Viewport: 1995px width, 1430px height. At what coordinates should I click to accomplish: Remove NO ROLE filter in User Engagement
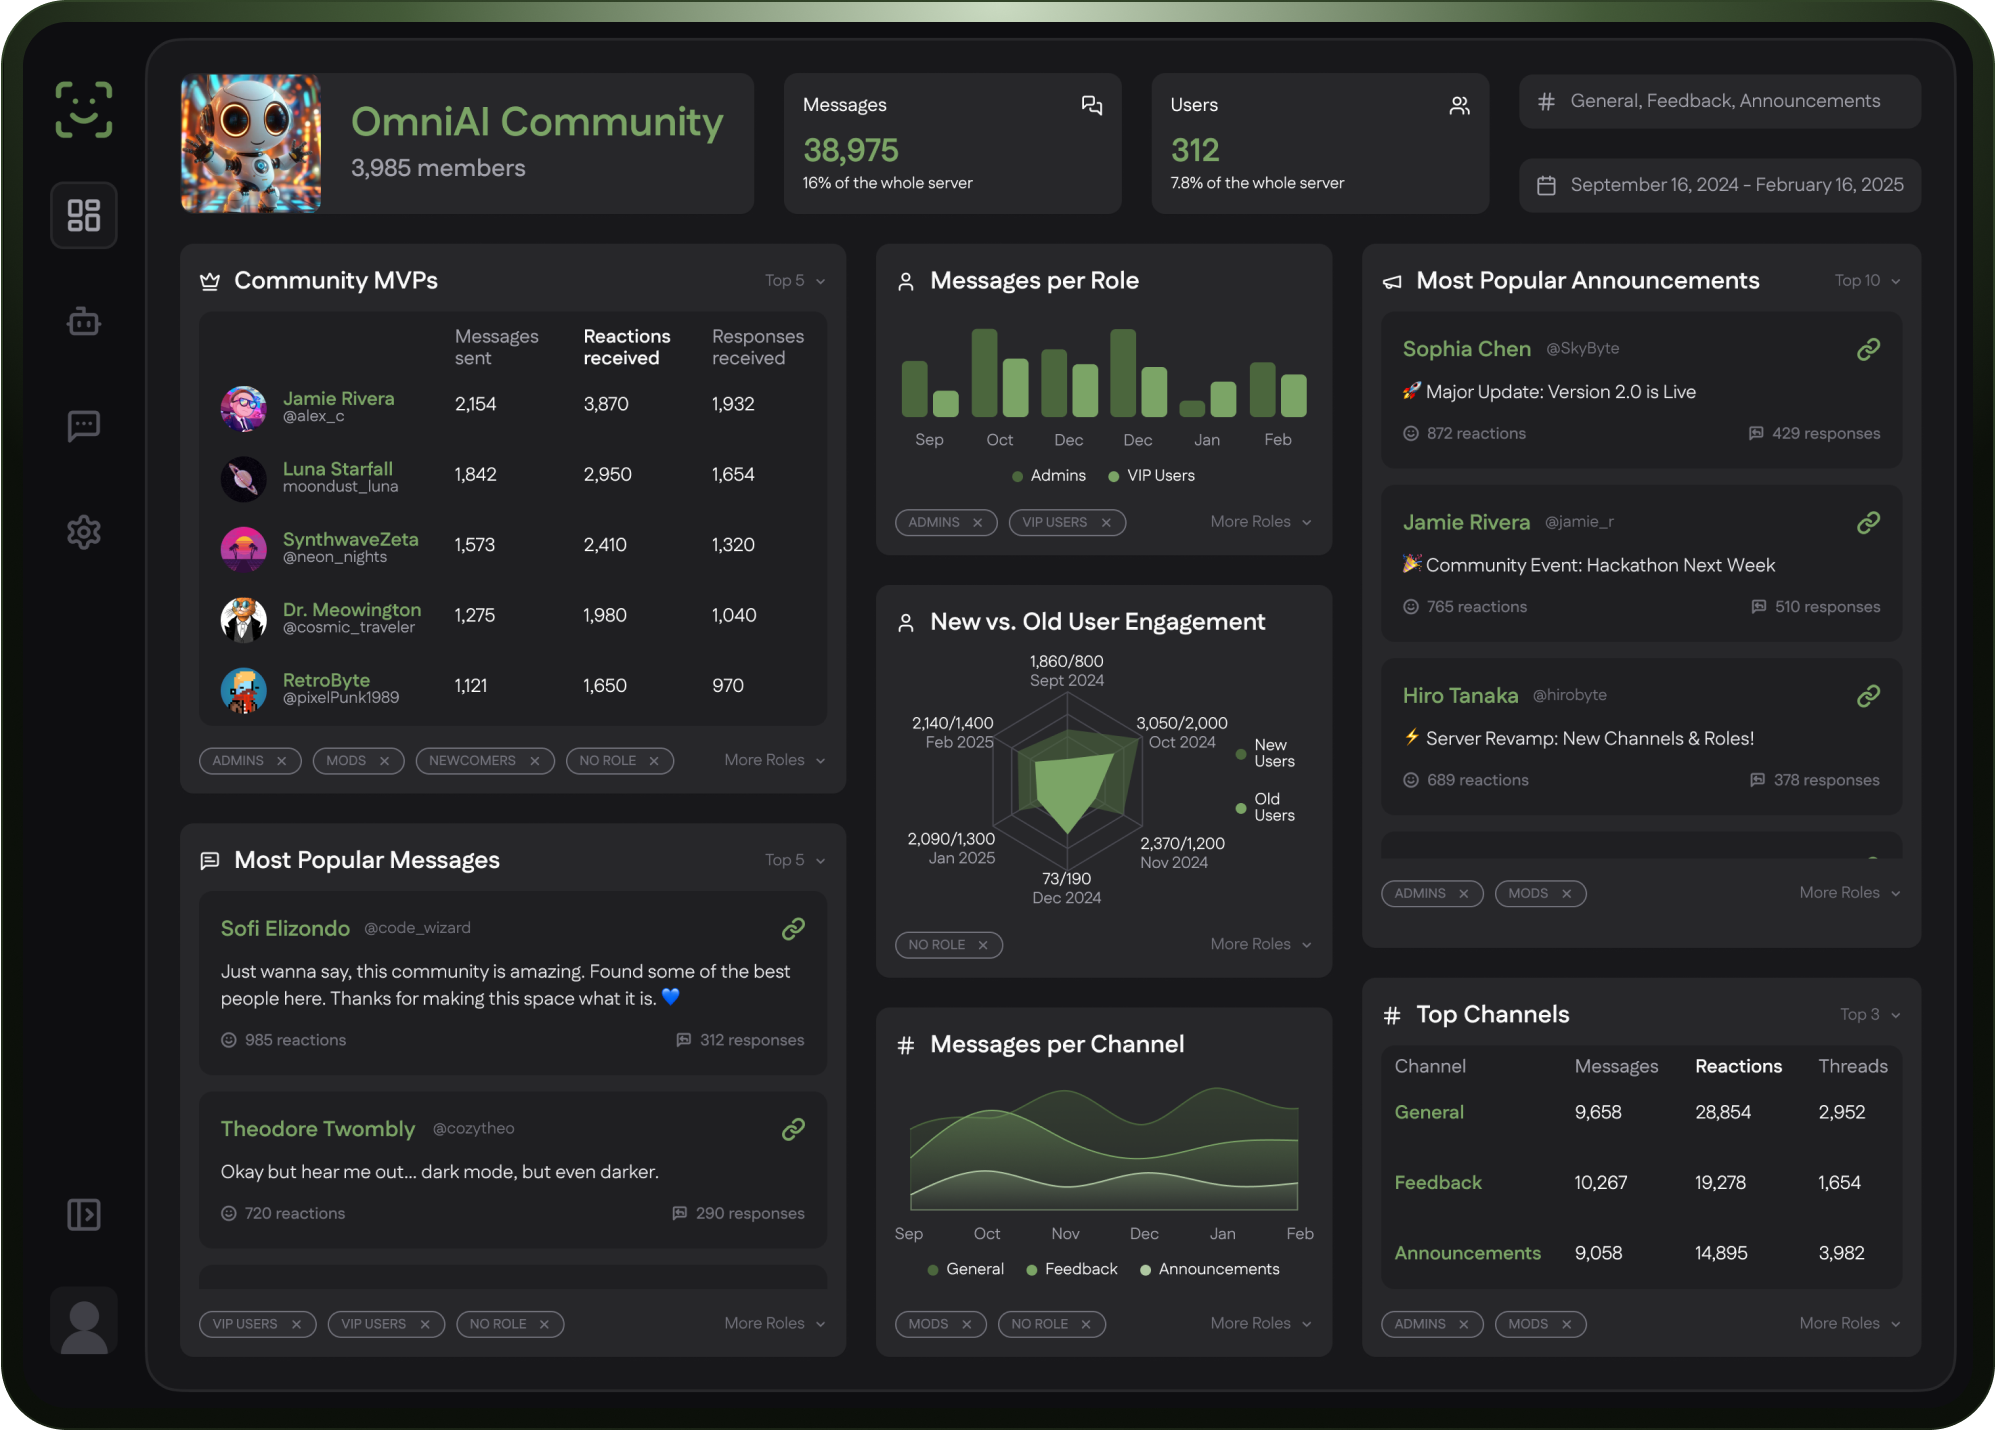pyautogui.click(x=983, y=945)
